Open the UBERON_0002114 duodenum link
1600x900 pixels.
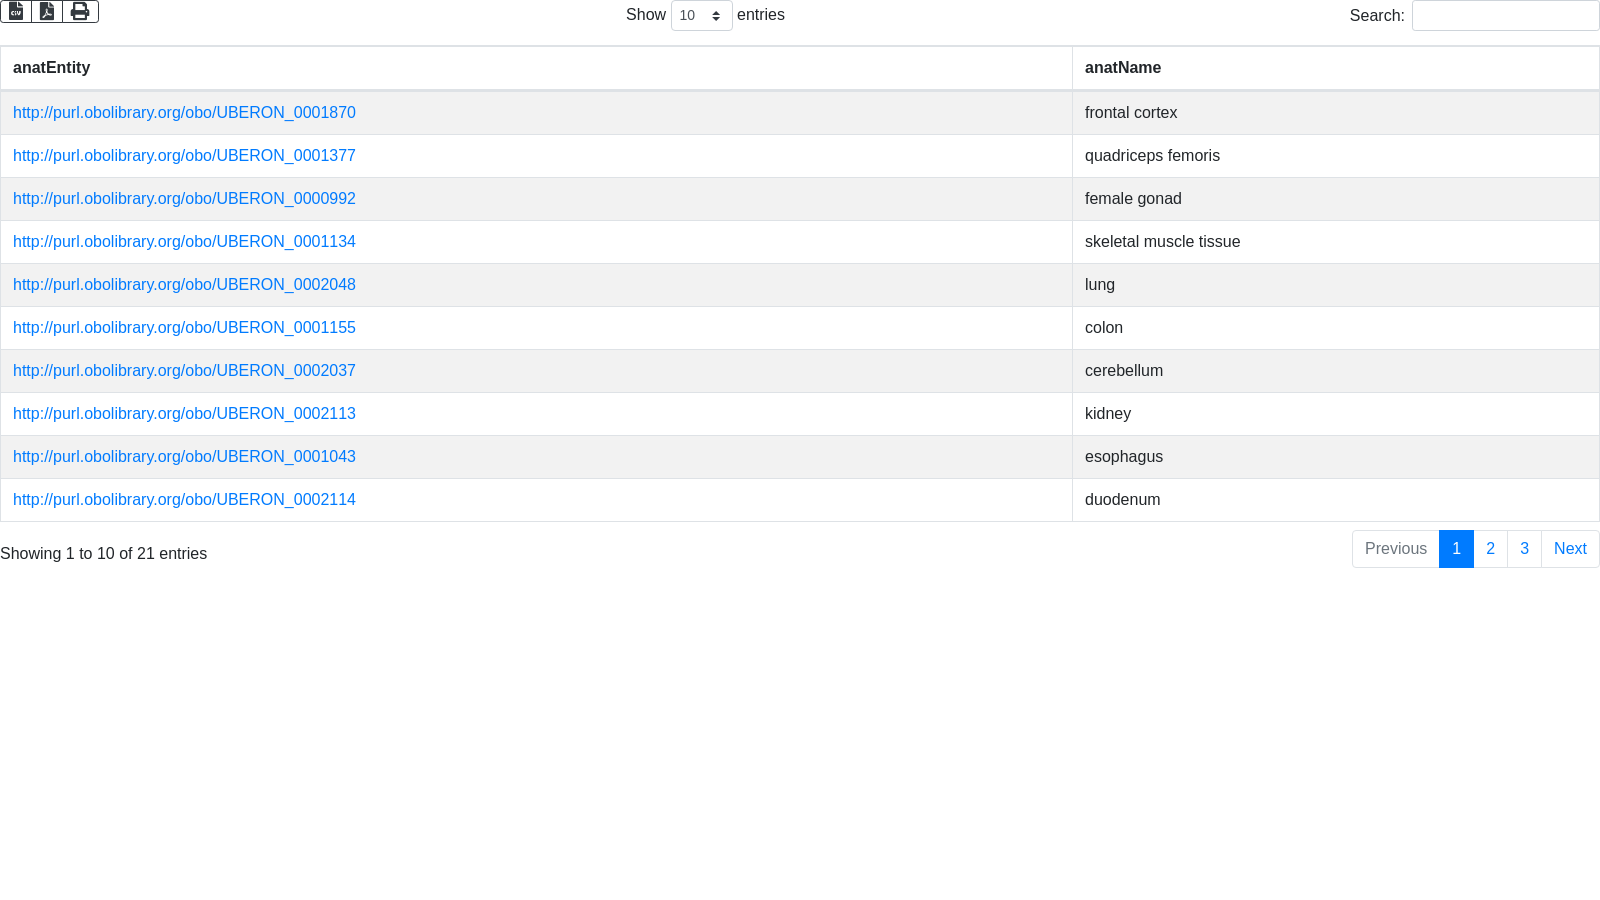pyautogui.click(x=184, y=500)
